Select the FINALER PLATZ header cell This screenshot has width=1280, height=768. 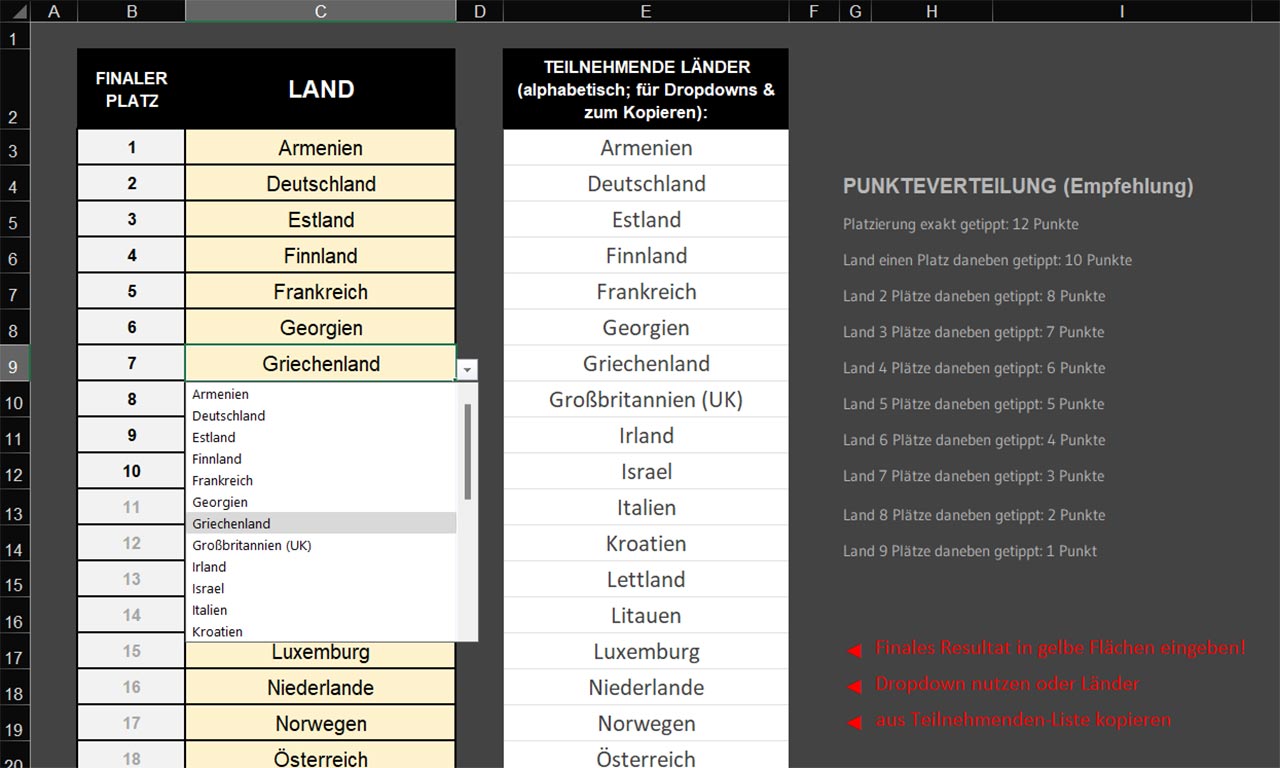[131, 89]
